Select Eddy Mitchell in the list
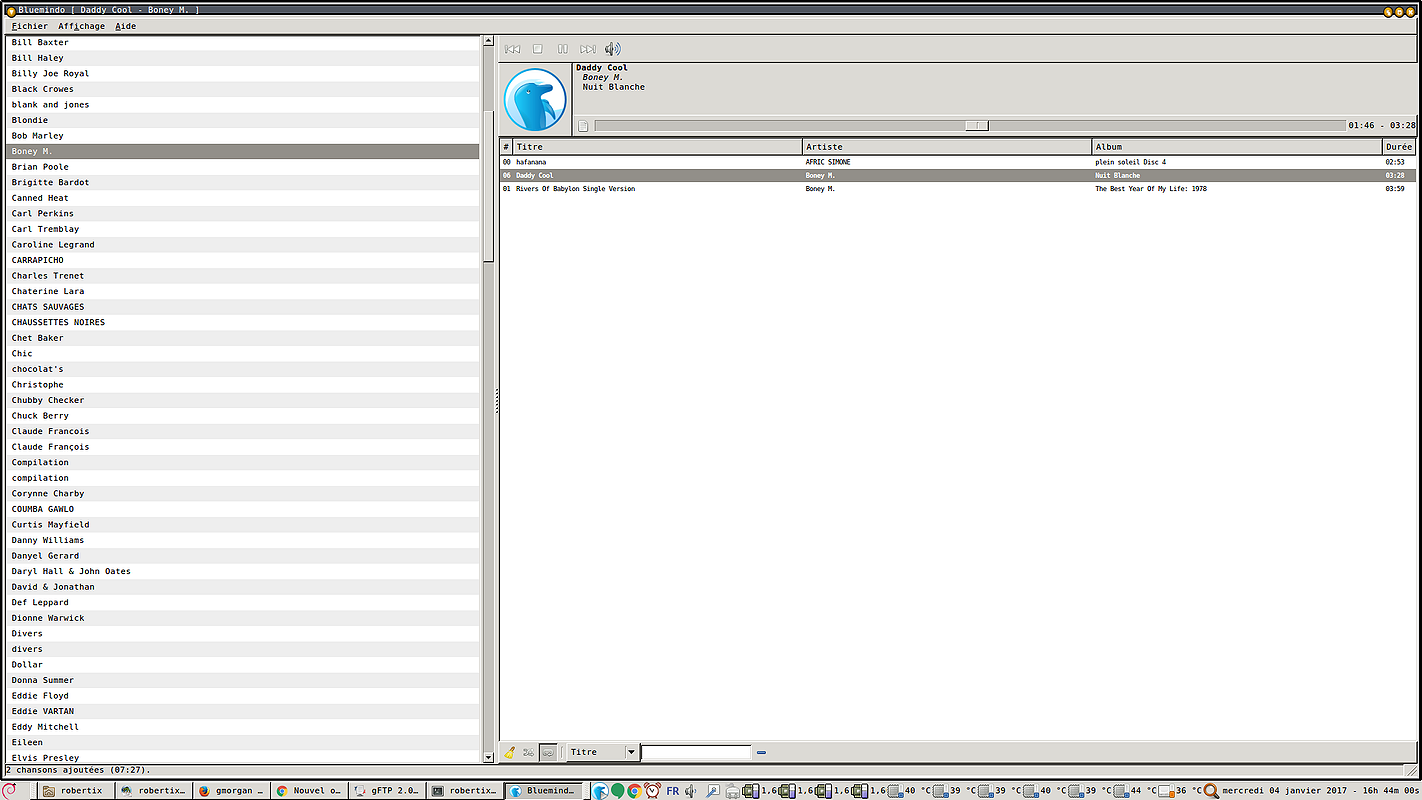Viewport: 1422px width, 800px height. point(243,727)
